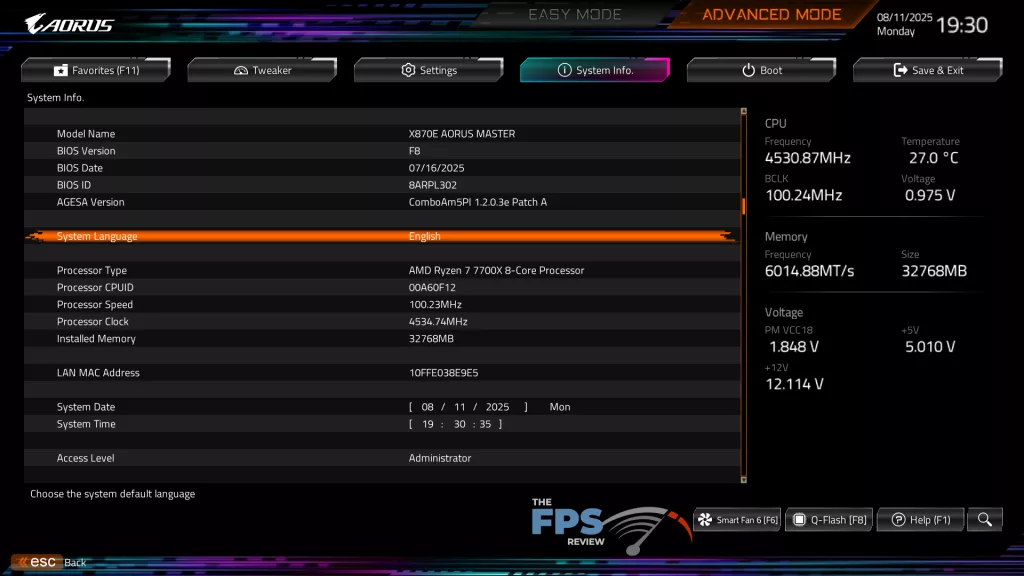This screenshot has height=576, width=1024.
Task: Select minutes 30 in System Time
Action: coord(459,424)
